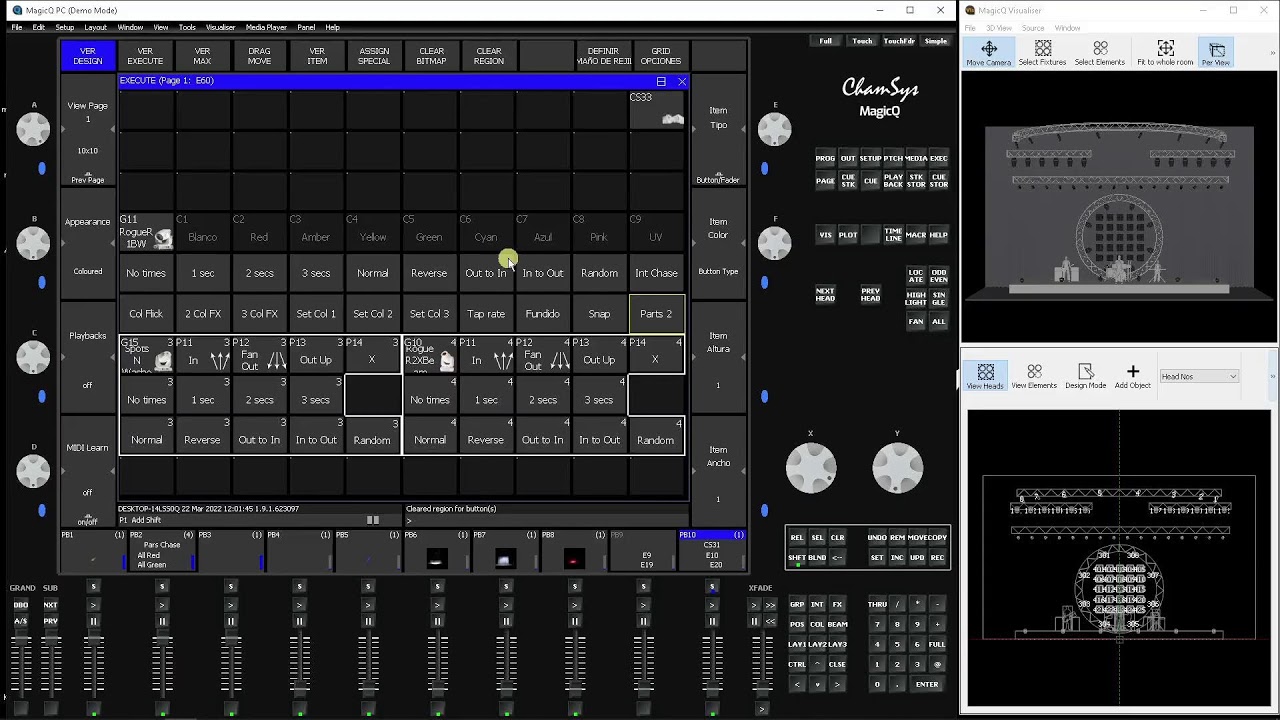This screenshot has width=1280, height=720.
Task: Open 3D View menu in Visualiser window
Action: point(998,28)
